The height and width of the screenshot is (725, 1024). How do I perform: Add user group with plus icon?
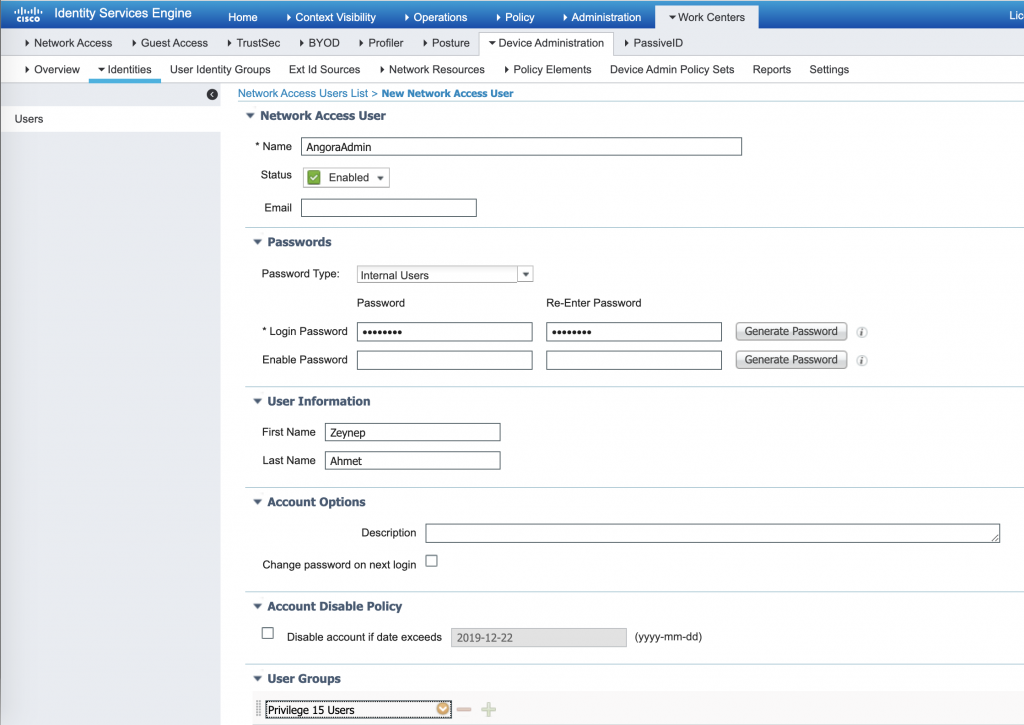pos(488,709)
